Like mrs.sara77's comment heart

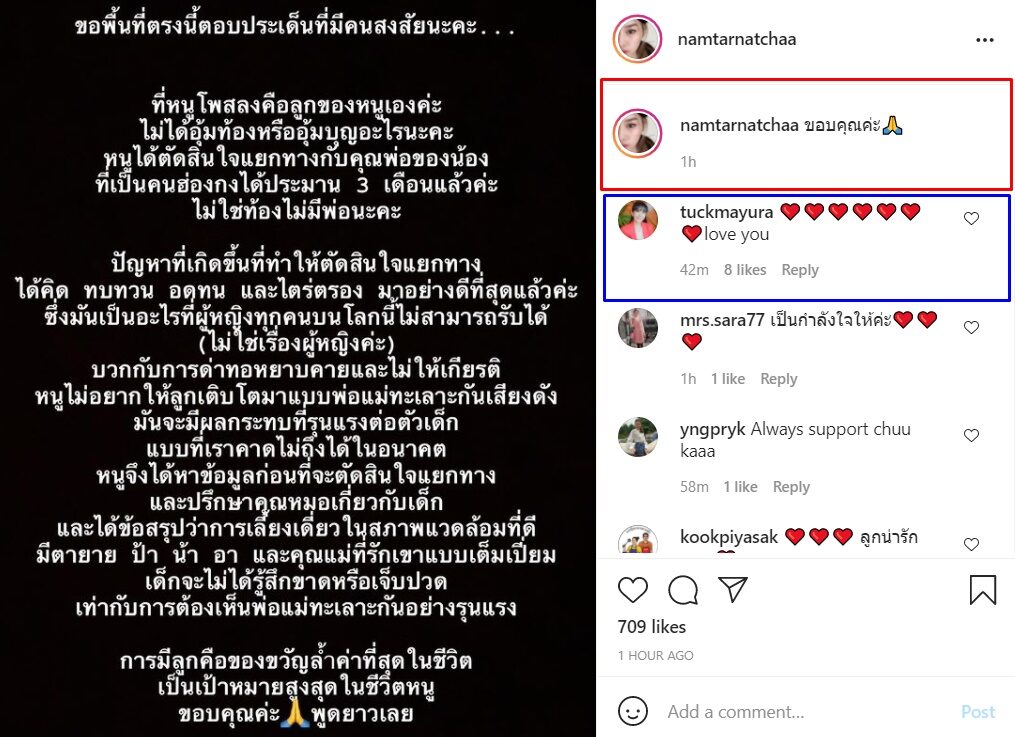[971, 327]
